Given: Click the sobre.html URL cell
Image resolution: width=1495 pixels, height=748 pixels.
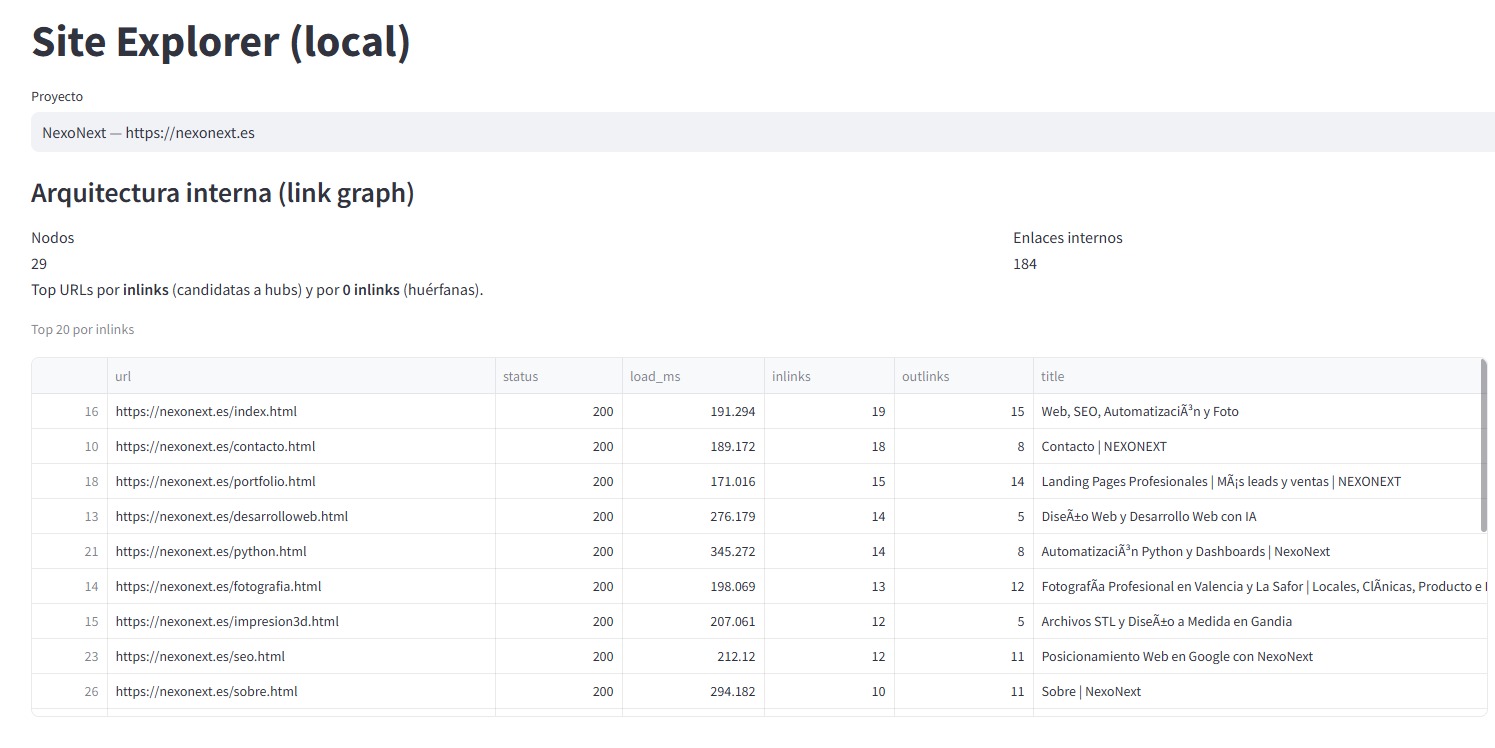Looking at the screenshot, I should tap(206, 691).
